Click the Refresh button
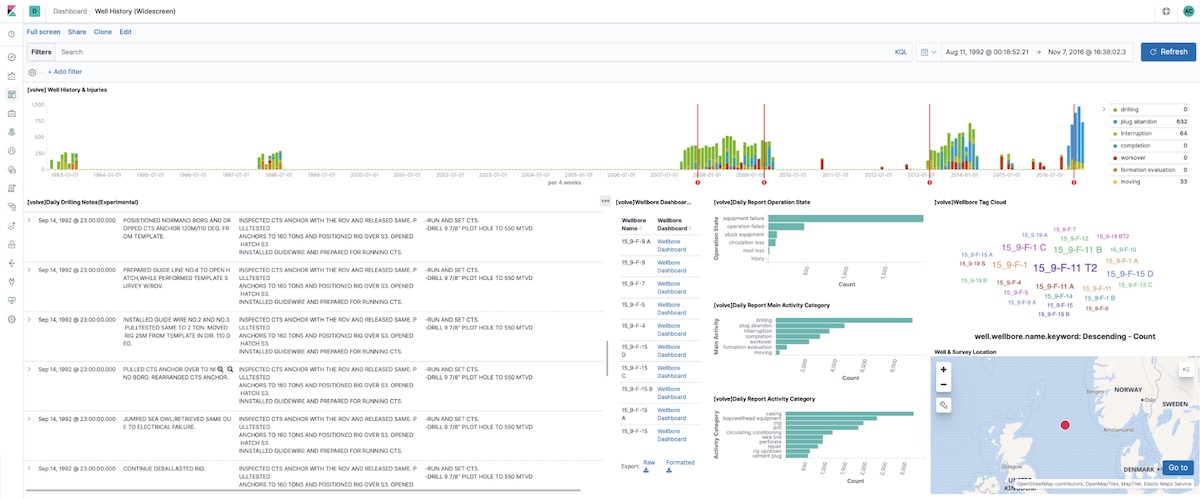The height and width of the screenshot is (499, 1200). click(x=1168, y=51)
